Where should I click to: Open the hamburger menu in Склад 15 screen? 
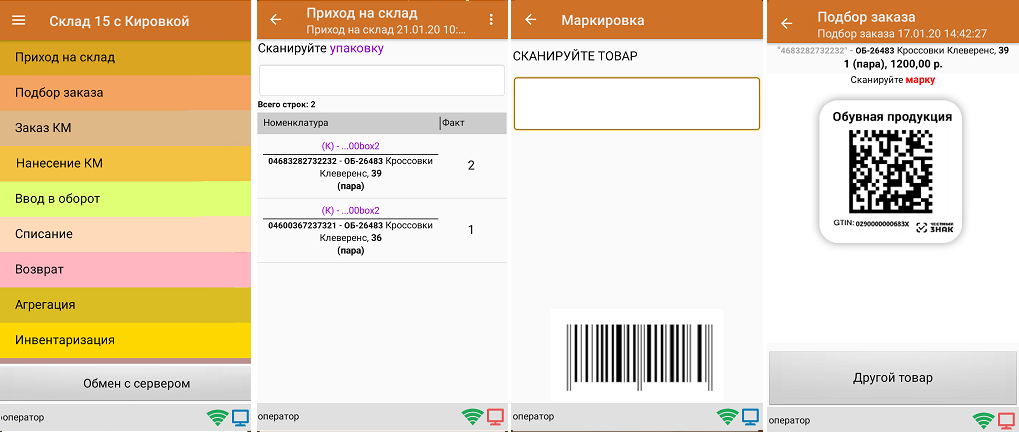coord(19,21)
